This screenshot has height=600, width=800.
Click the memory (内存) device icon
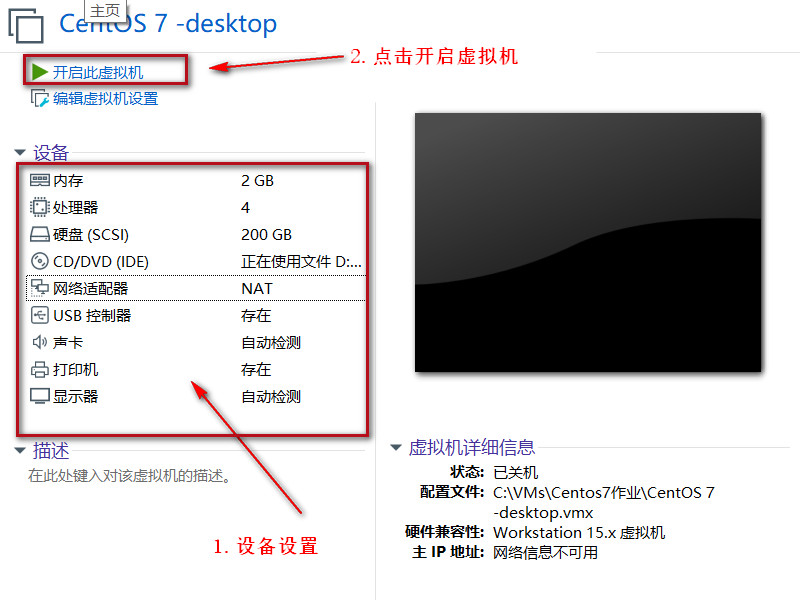click(x=40, y=180)
